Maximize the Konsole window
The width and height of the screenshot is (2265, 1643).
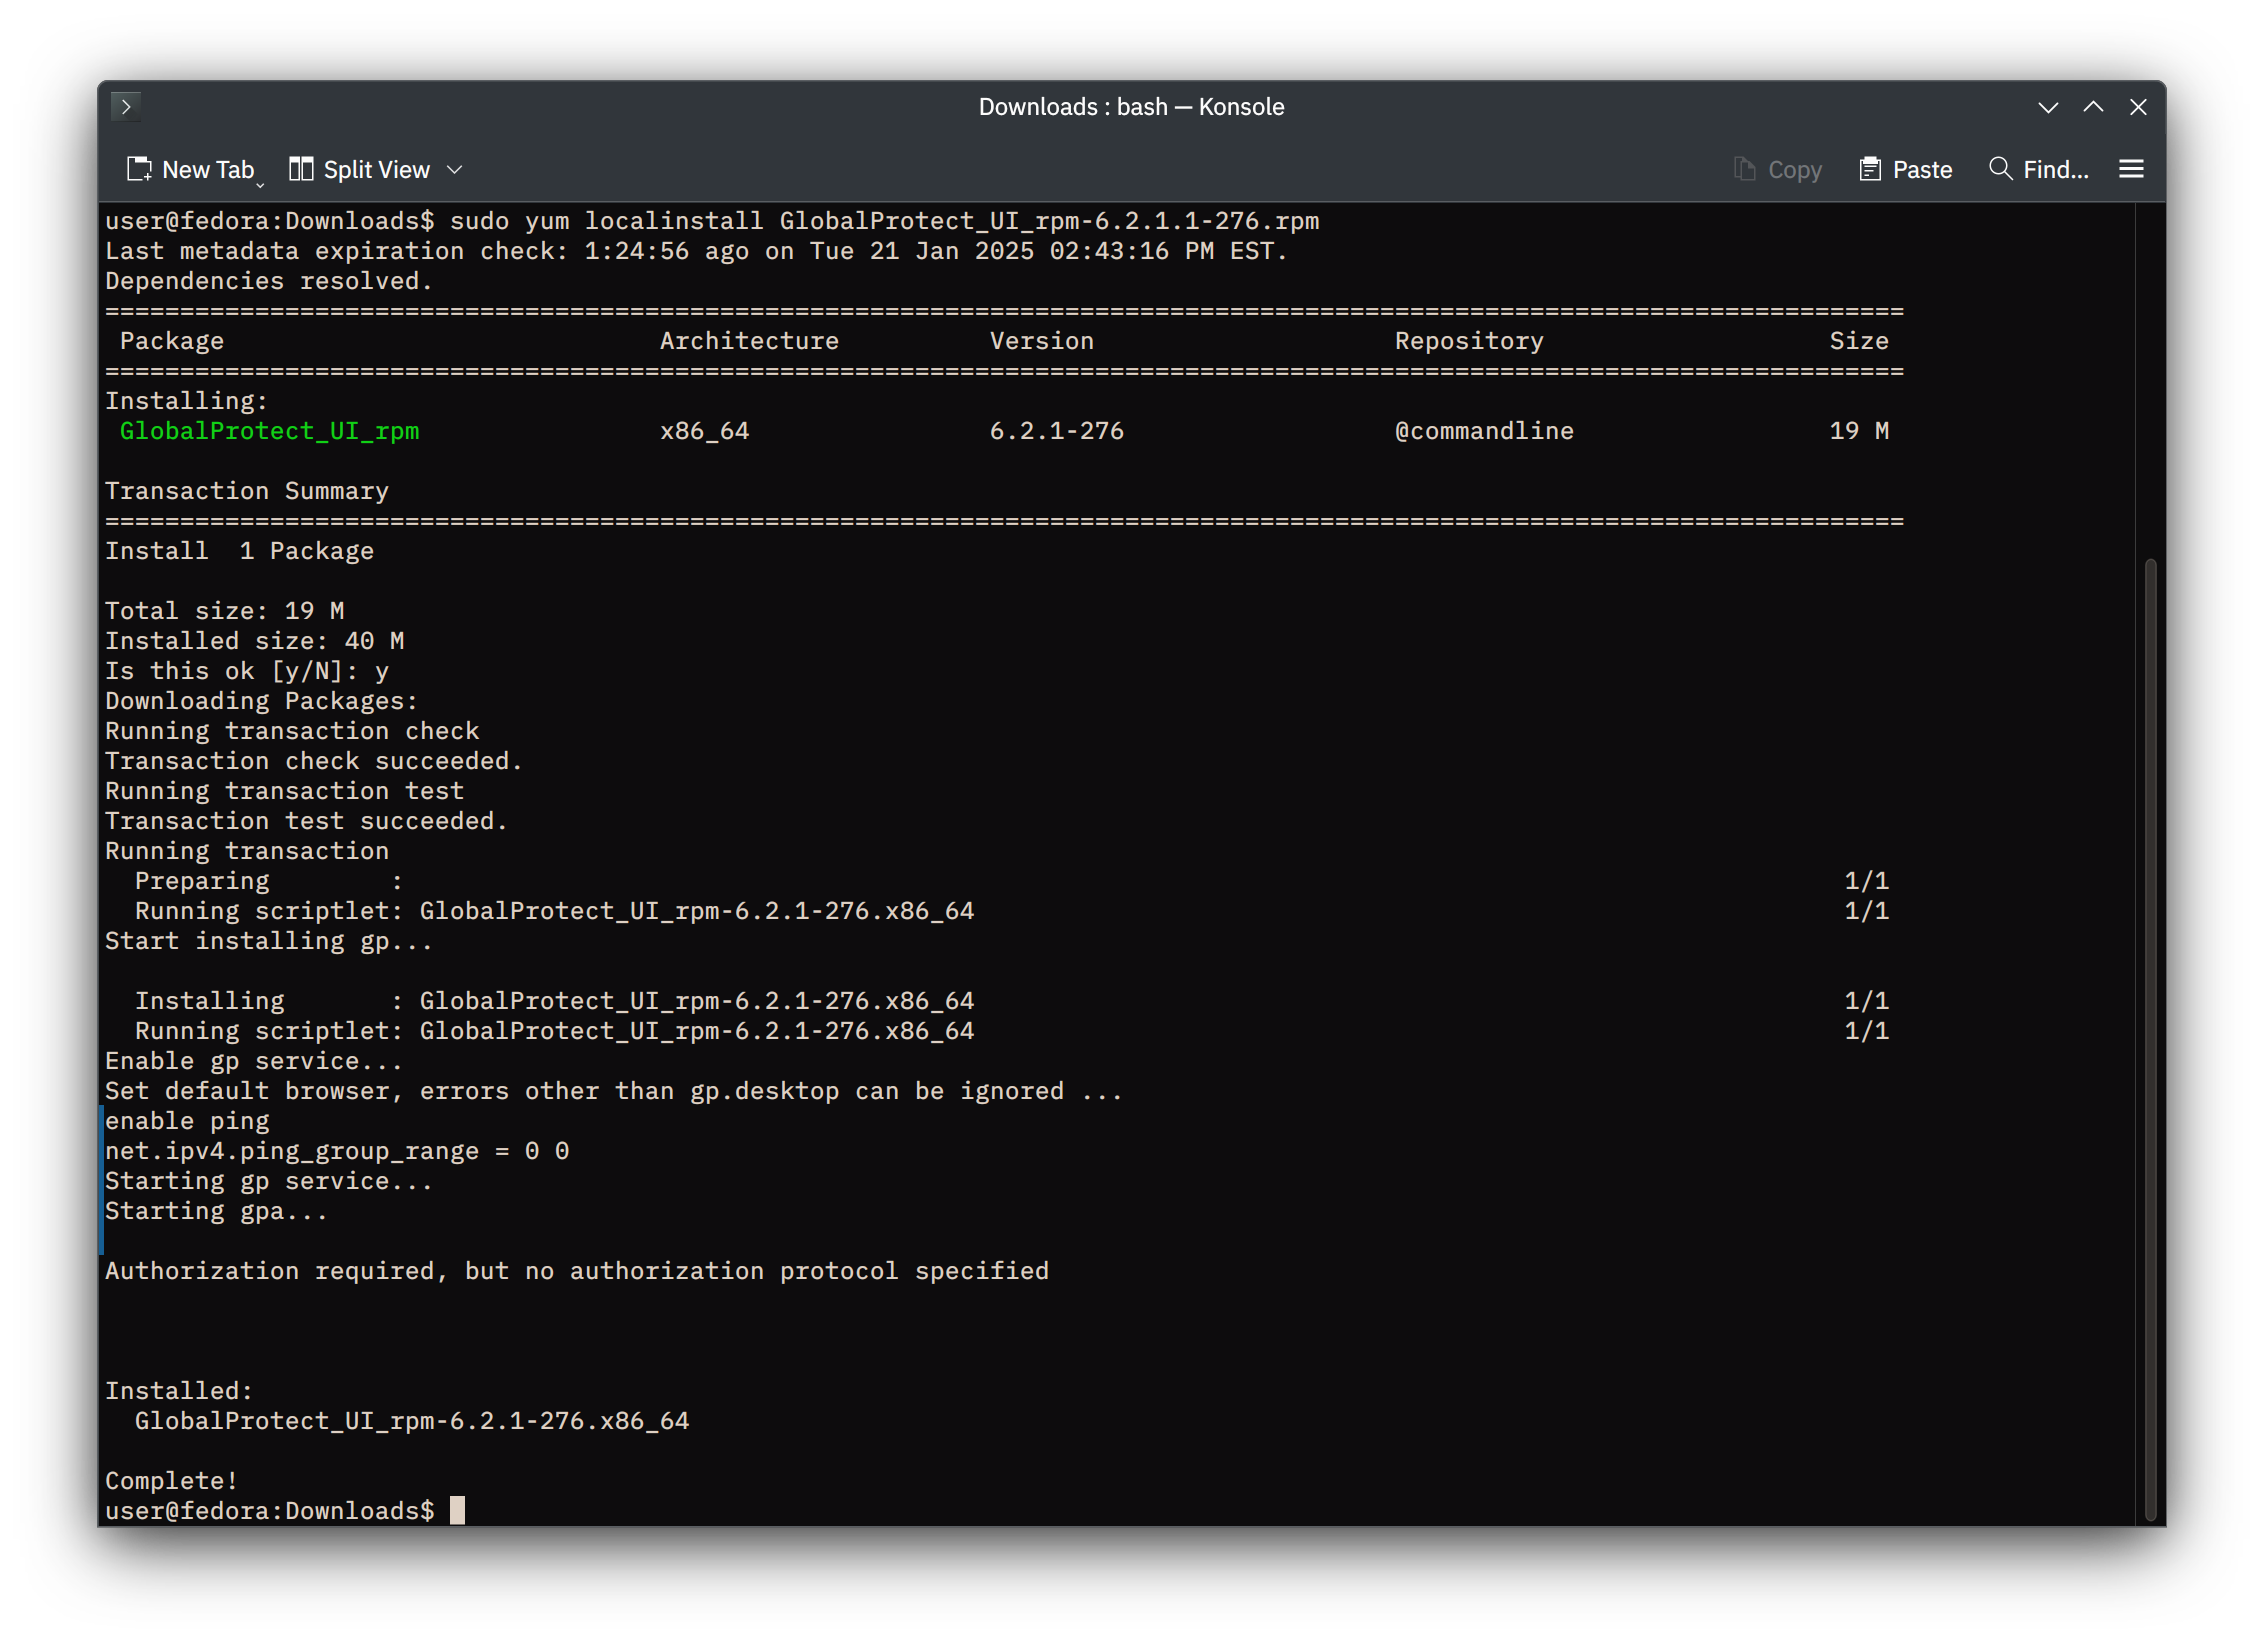point(2093,107)
